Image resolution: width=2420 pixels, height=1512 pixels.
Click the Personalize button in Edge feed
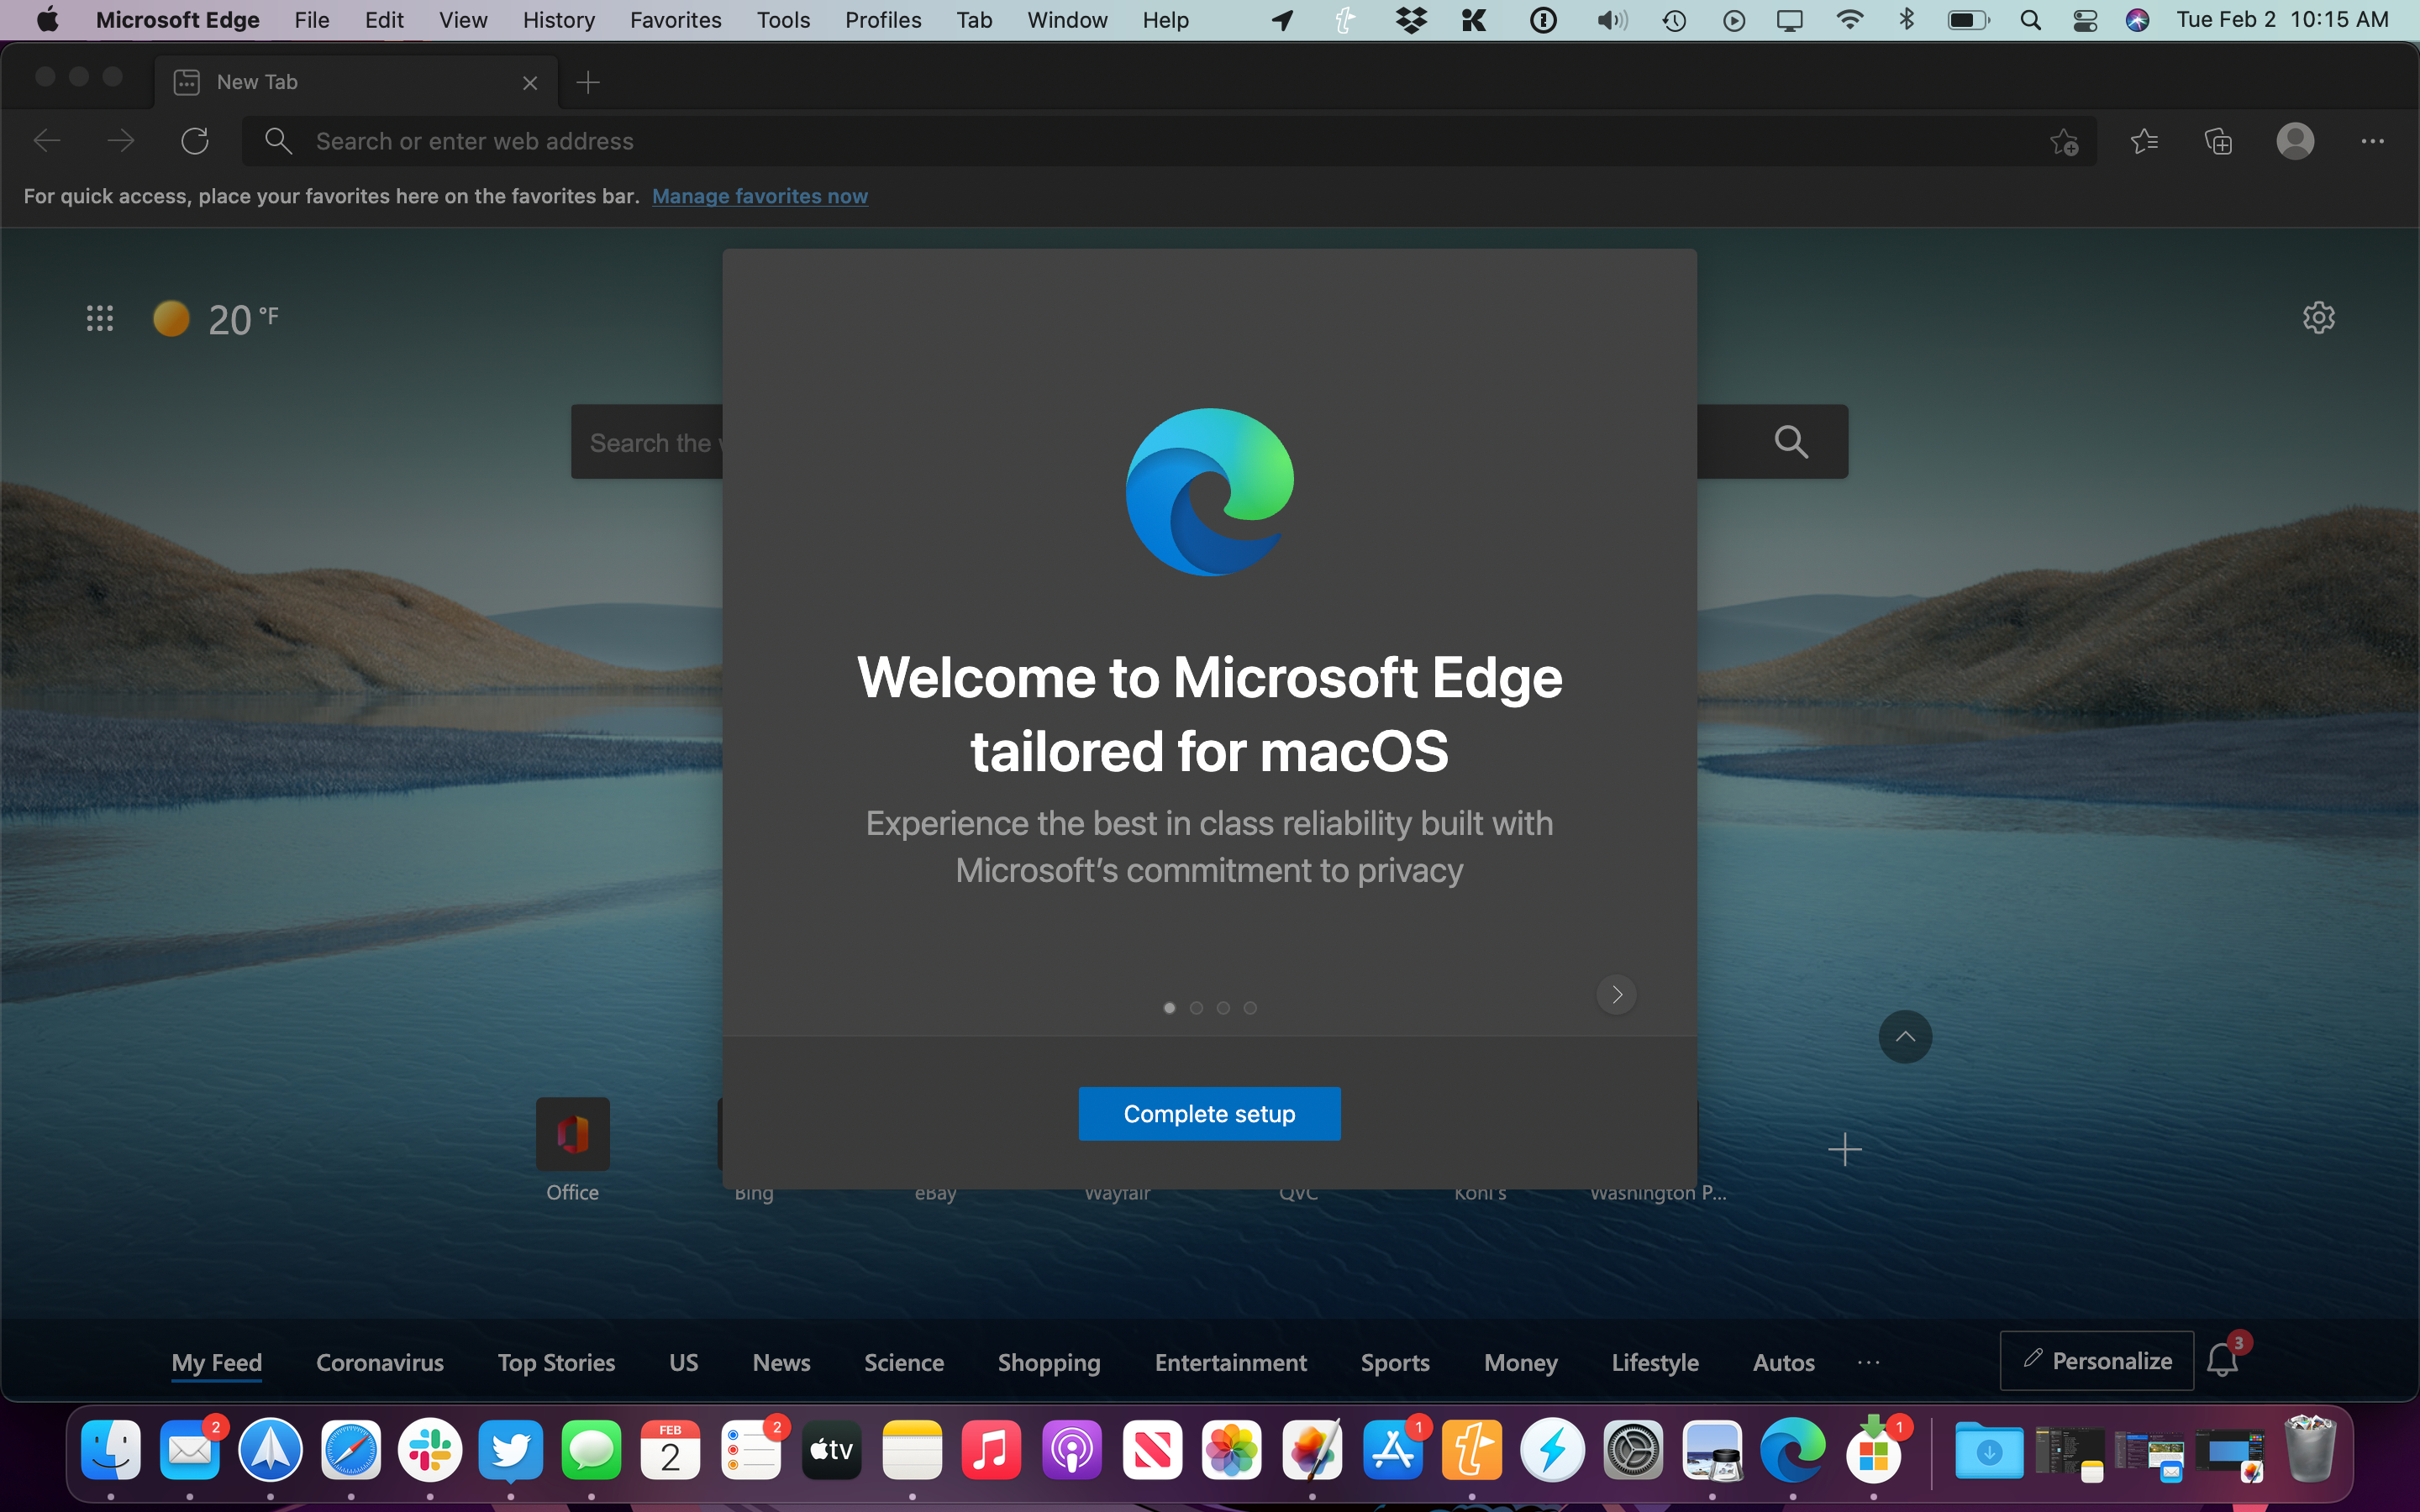(x=2094, y=1361)
